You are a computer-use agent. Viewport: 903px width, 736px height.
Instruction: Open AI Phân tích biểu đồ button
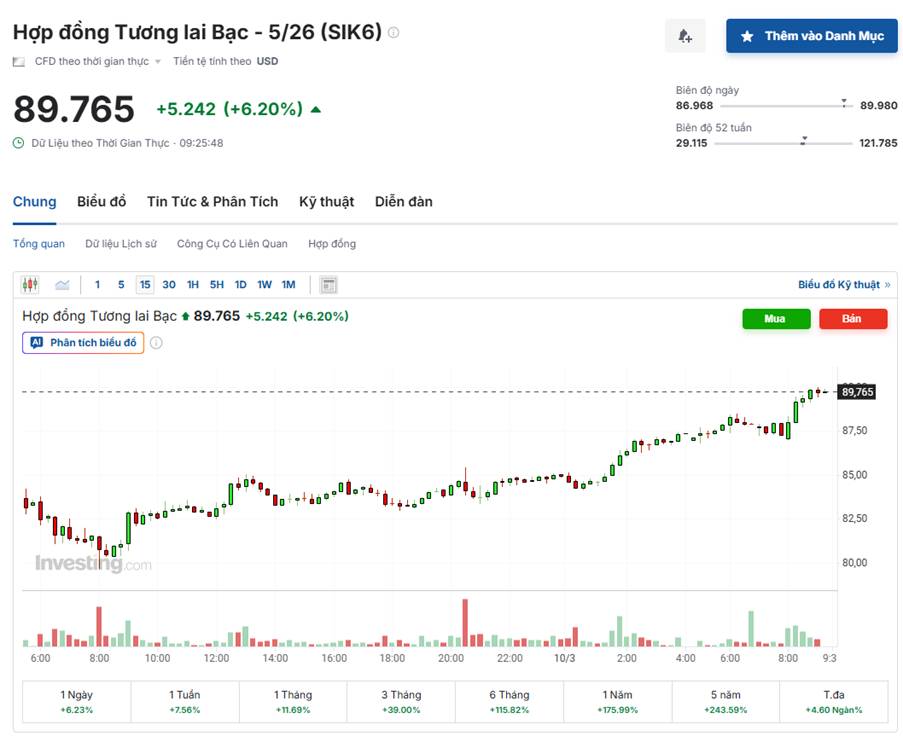coord(83,343)
